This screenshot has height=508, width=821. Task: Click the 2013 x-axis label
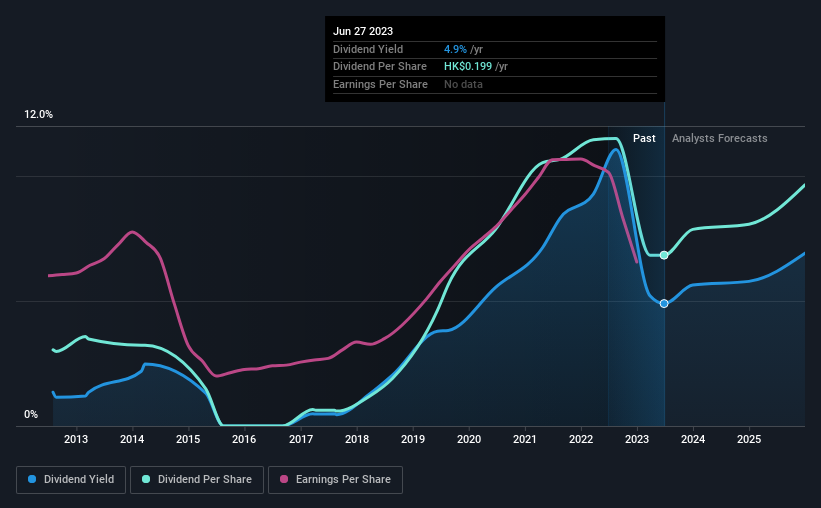pyautogui.click(x=76, y=439)
